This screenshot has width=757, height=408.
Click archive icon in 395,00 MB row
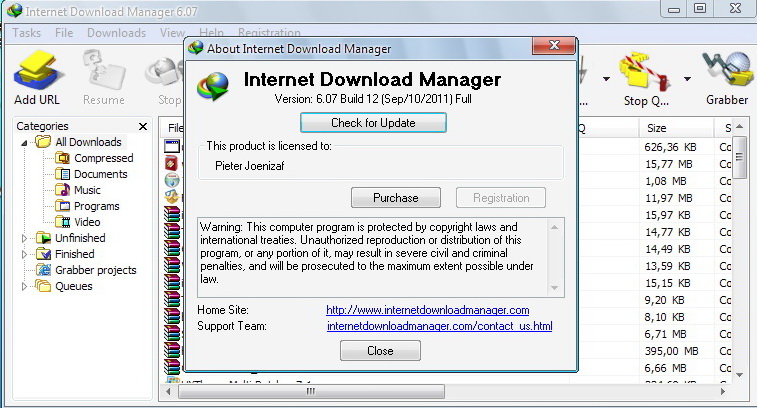(x=172, y=350)
